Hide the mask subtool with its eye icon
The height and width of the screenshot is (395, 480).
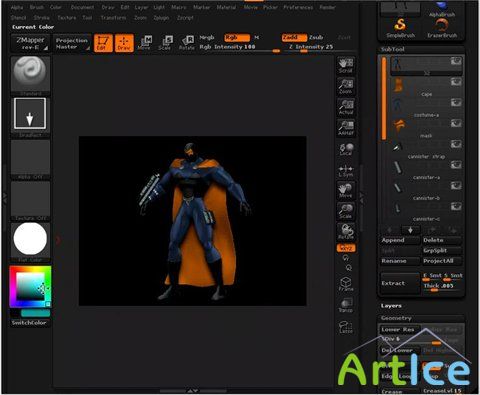coord(456,123)
